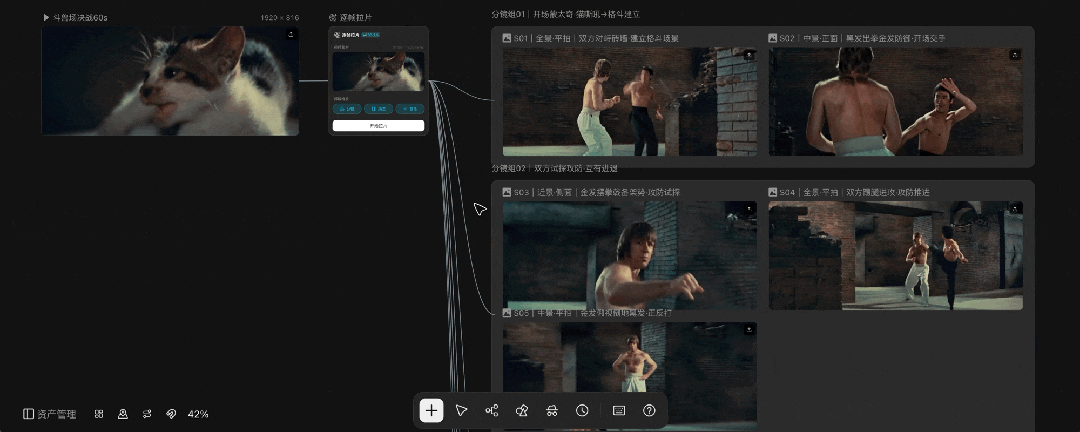Click image icon beside S01 label
The width and height of the screenshot is (1080, 432).
506,39
